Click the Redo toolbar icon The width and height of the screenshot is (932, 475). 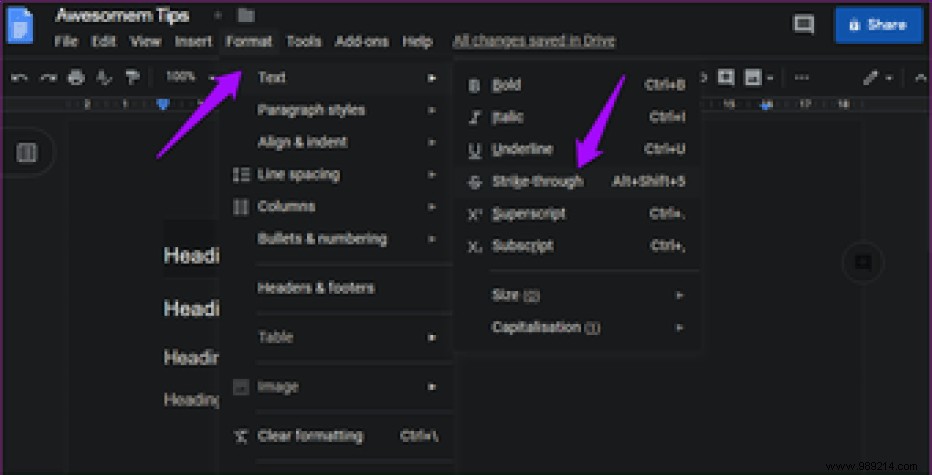click(x=49, y=77)
